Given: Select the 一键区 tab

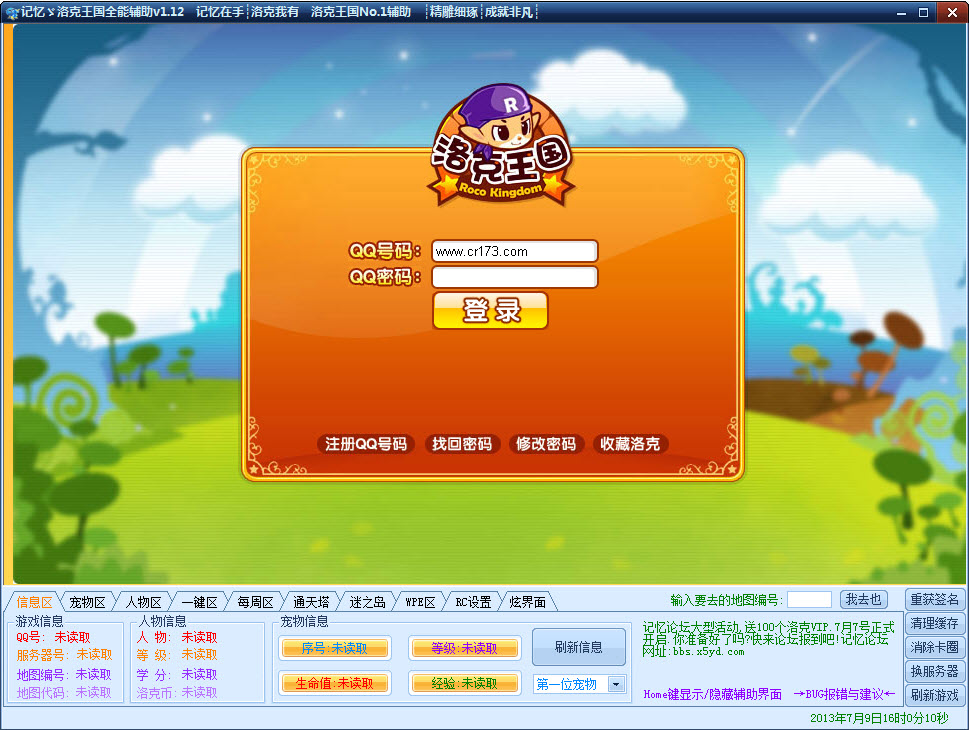Looking at the screenshot, I should click(200, 602).
